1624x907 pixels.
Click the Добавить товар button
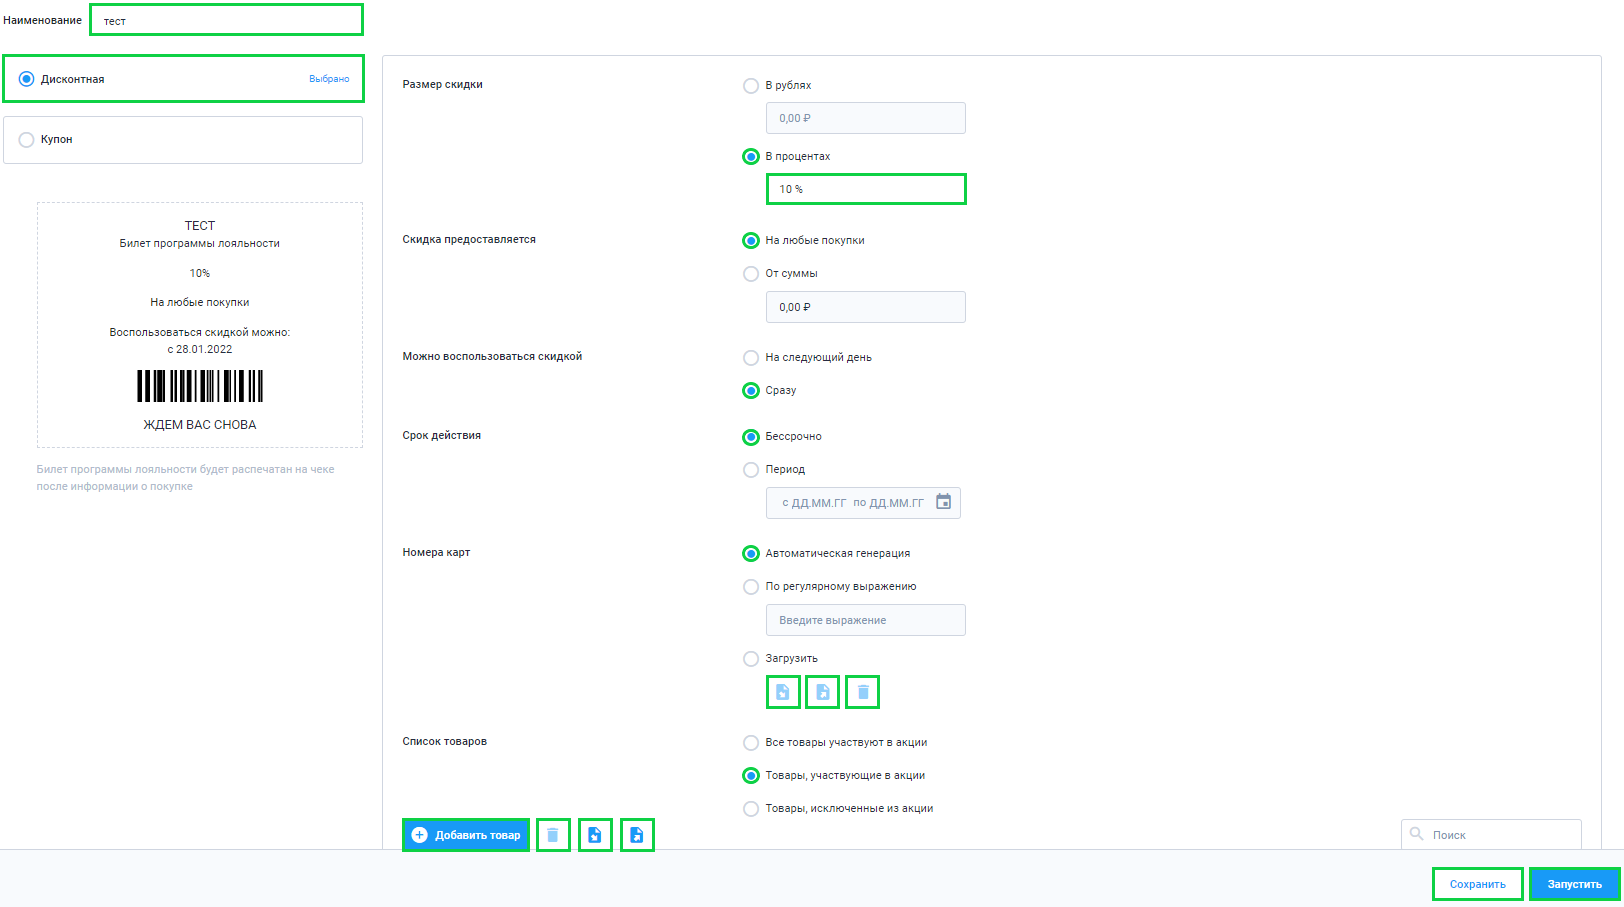[x=466, y=835]
